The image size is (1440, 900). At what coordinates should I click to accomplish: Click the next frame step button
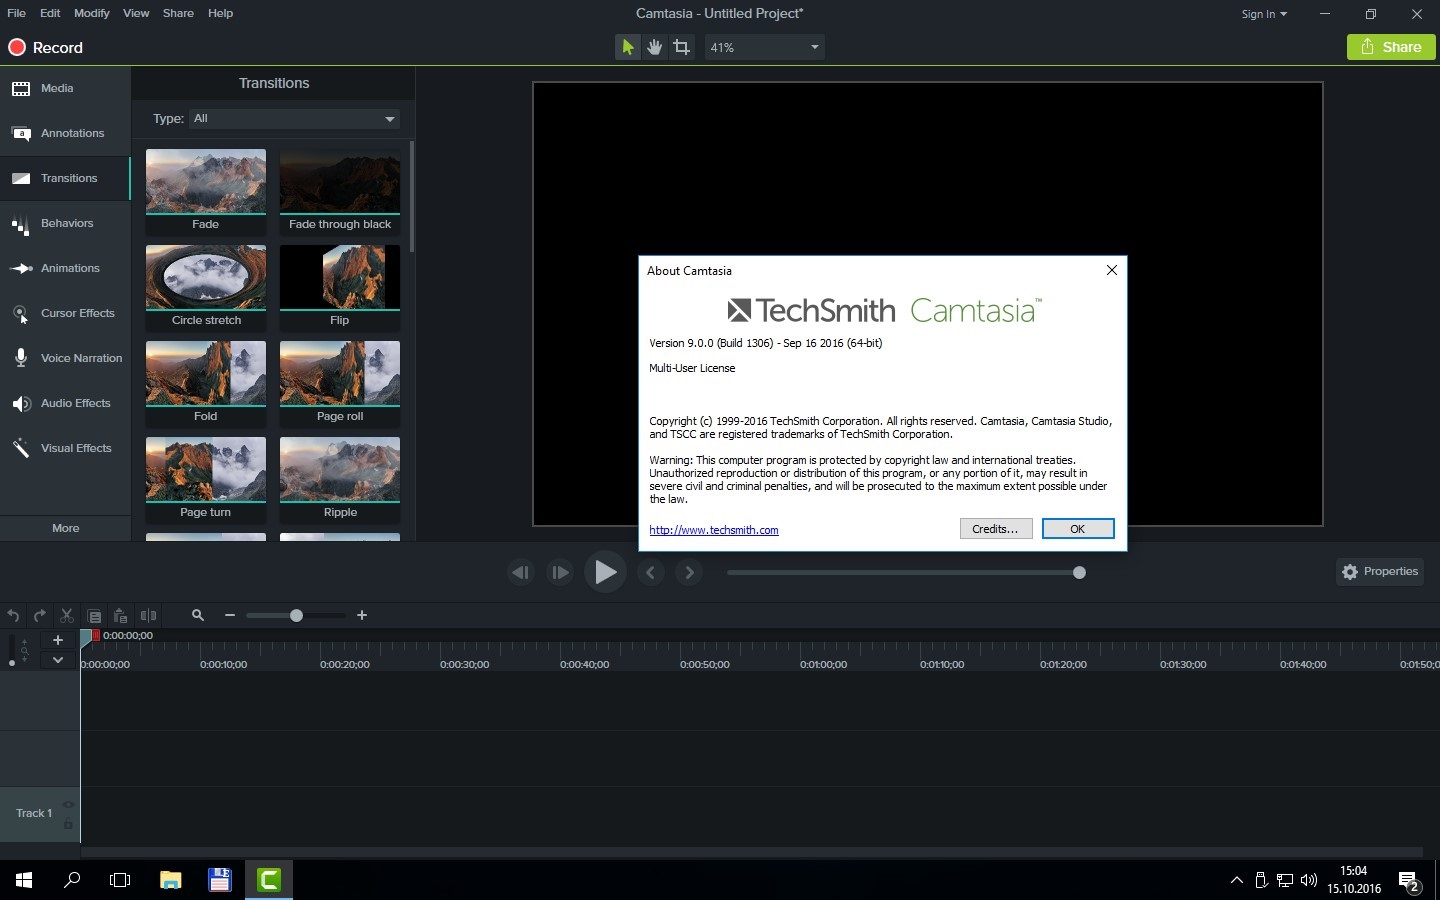click(x=560, y=573)
